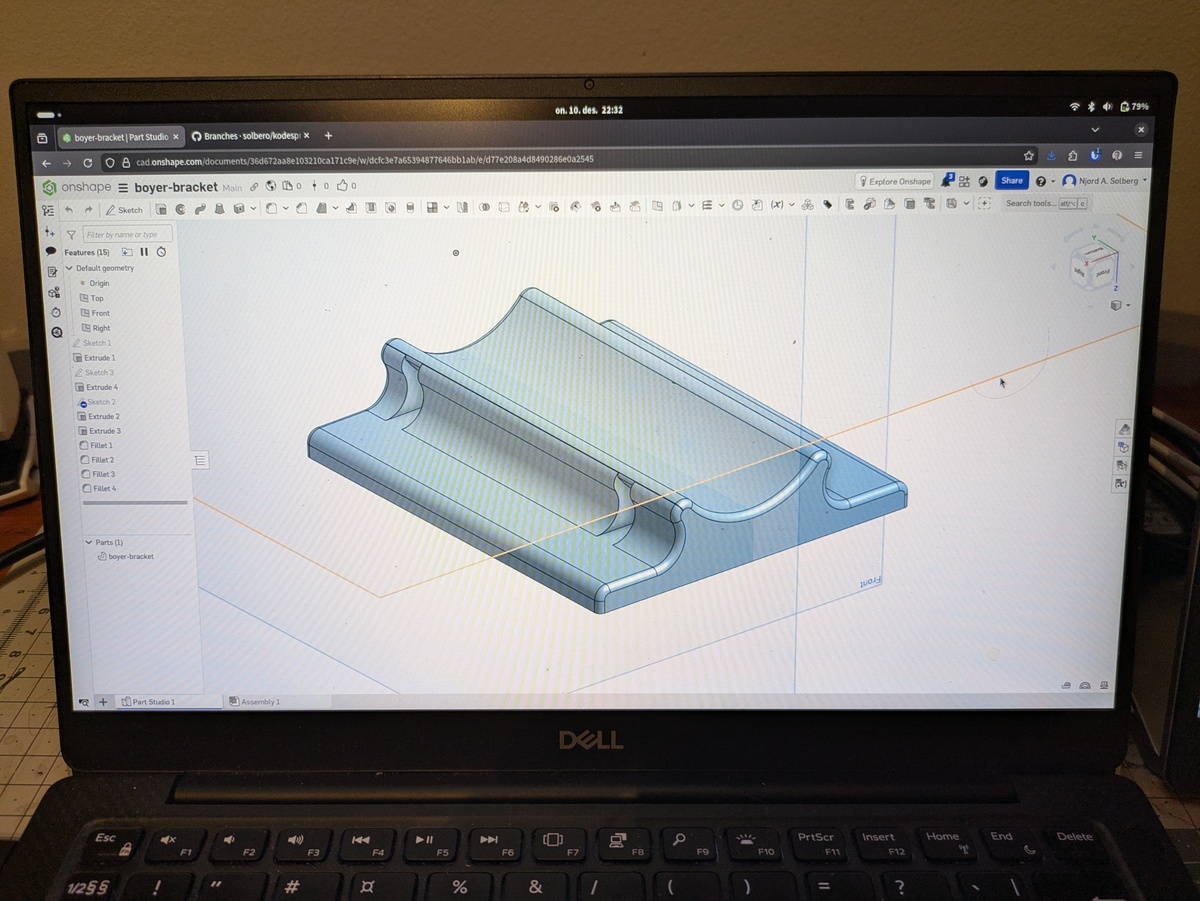Collapse the Default geometry group
The width and height of the screenshot is (1200, 901).
point(69,268)
